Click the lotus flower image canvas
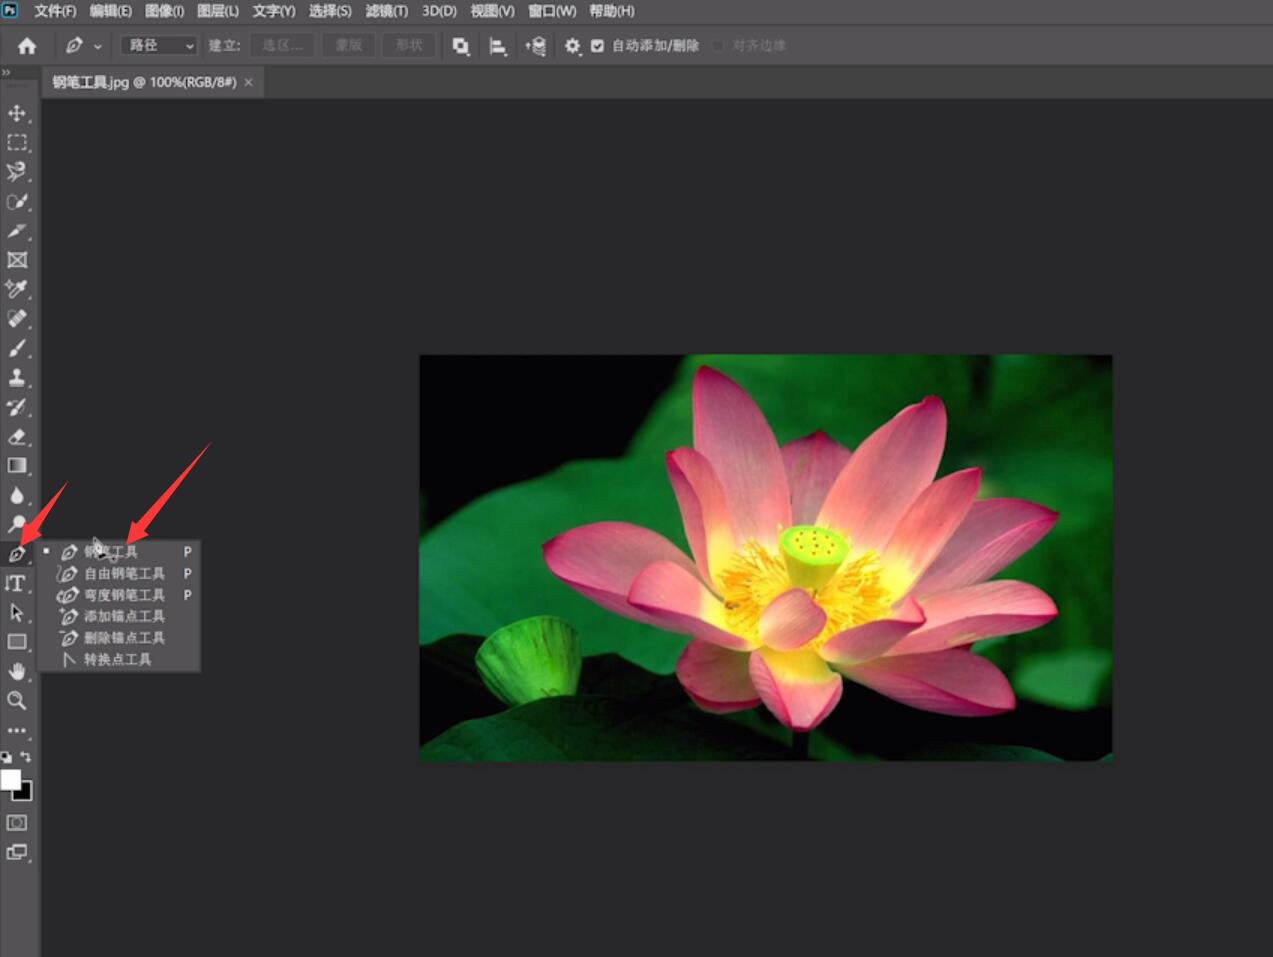Image resolution: width=1273 pixels, height=957 pixels. (x=765, y=558)
